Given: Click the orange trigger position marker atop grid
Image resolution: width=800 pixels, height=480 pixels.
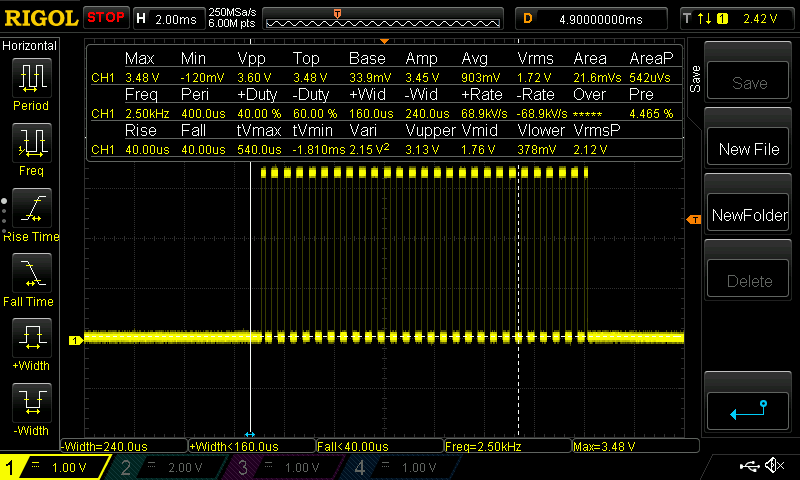Looking at the screenshot, I should tap(385, 41).
